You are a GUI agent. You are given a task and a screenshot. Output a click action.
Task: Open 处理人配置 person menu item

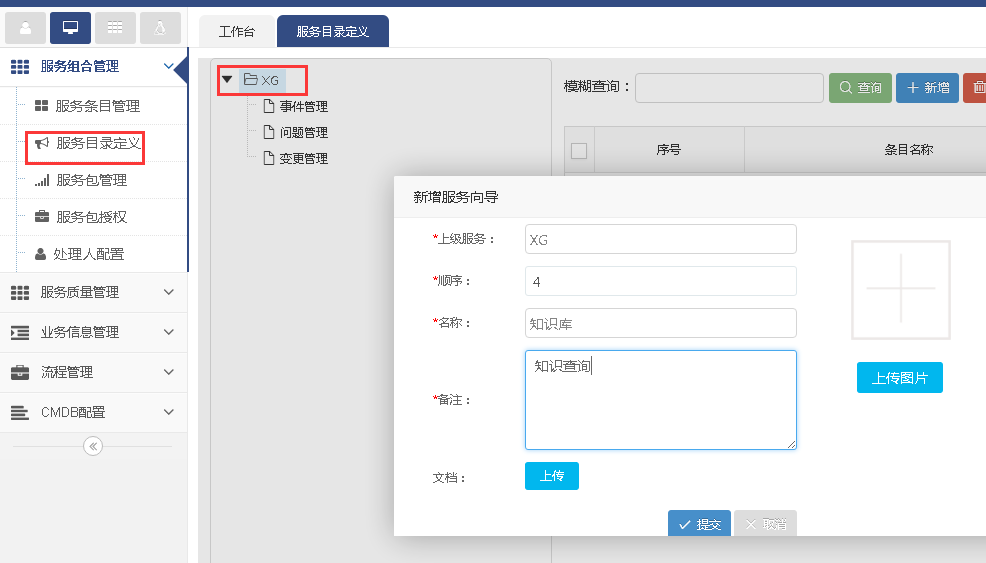pyautogui.click(x=88, y=254)
